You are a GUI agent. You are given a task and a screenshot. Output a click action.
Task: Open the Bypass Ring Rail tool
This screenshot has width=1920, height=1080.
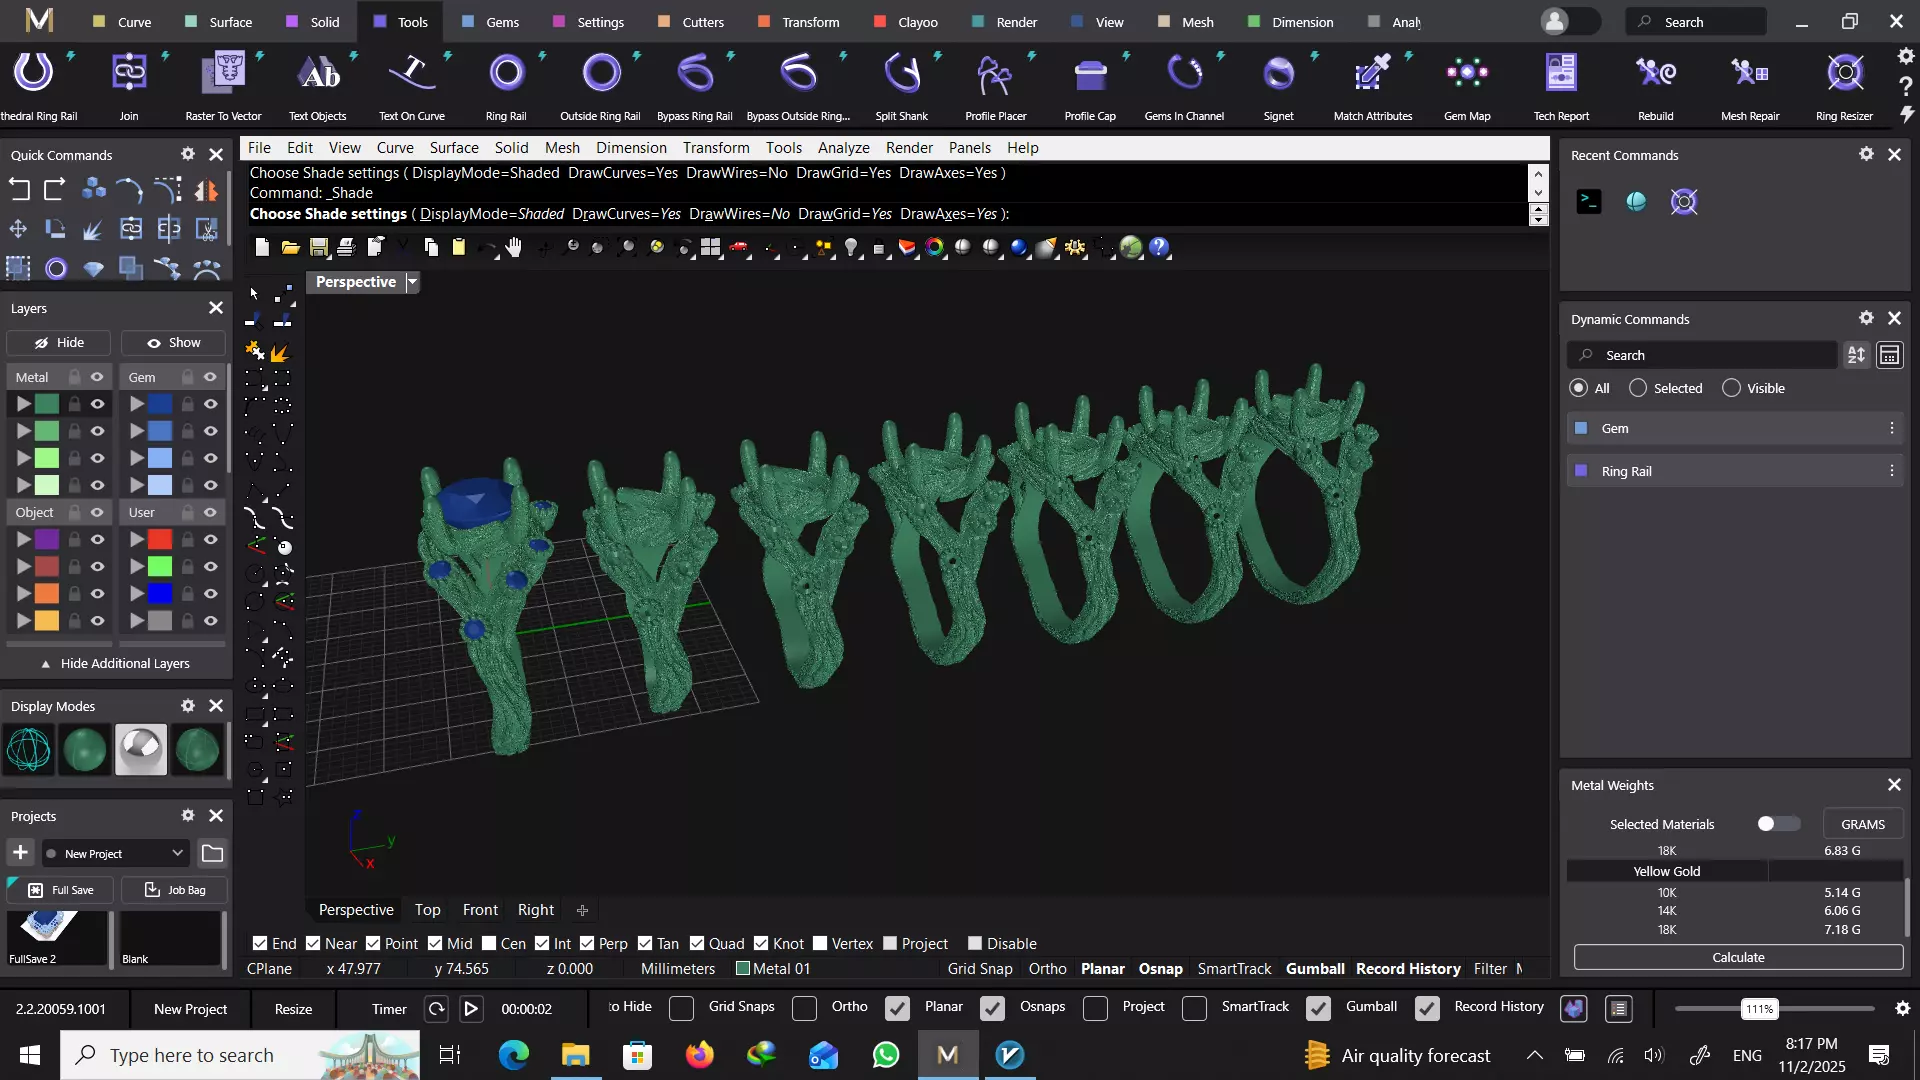coord(695,85)
